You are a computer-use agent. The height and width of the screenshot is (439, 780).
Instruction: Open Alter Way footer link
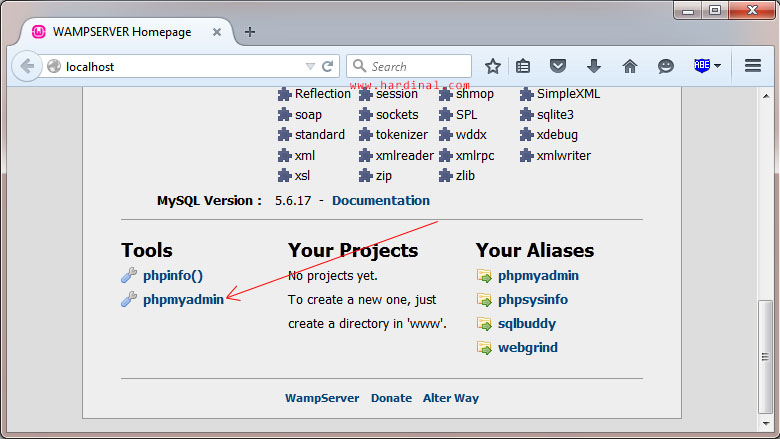pos(451,398)
